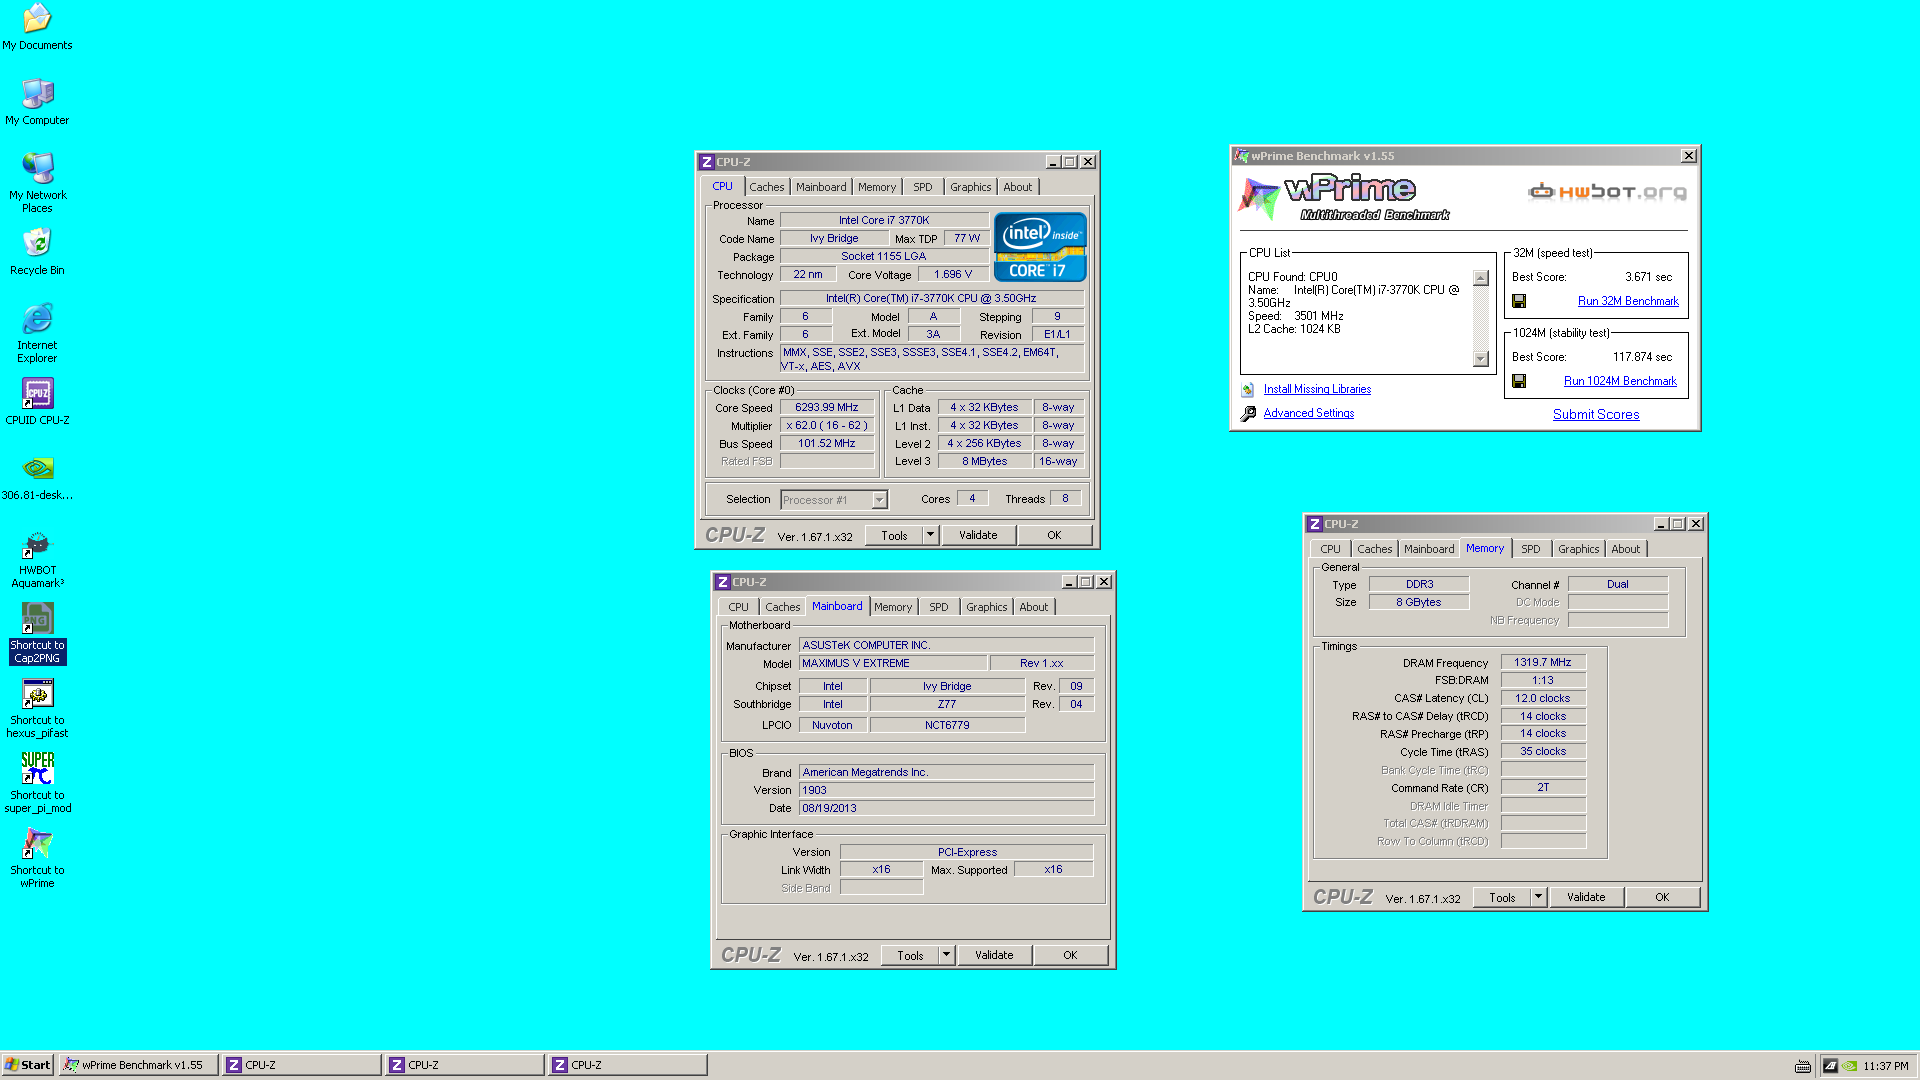Click Tools button in Mainboard window
This screenshot has width=1920, height=1080.
pos(910,955)
